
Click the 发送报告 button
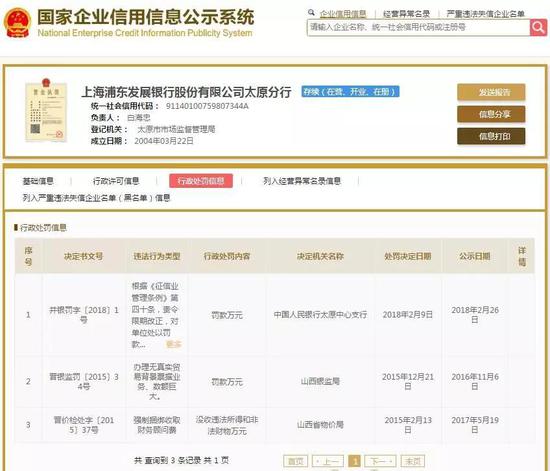click(491, 92)
